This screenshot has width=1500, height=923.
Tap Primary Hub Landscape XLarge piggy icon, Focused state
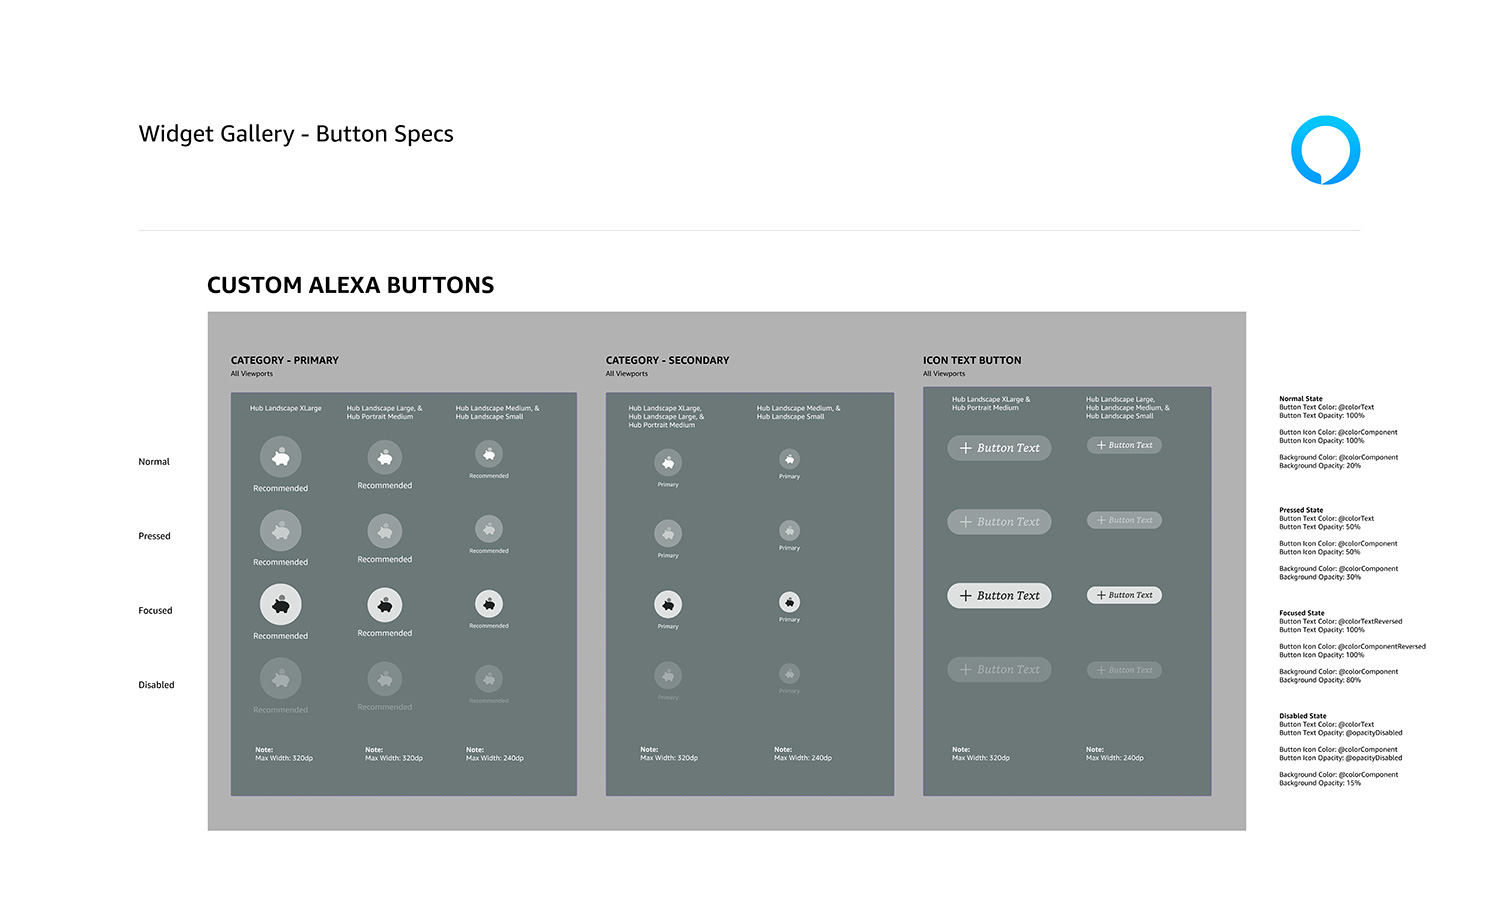tap(281, 605)
